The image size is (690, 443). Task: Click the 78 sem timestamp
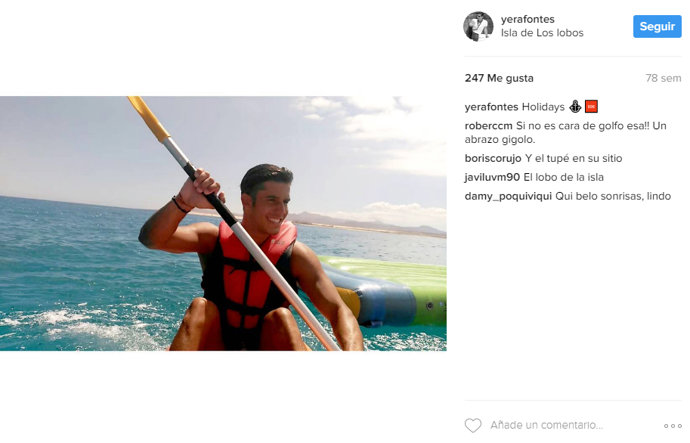(x=663, y=78)
